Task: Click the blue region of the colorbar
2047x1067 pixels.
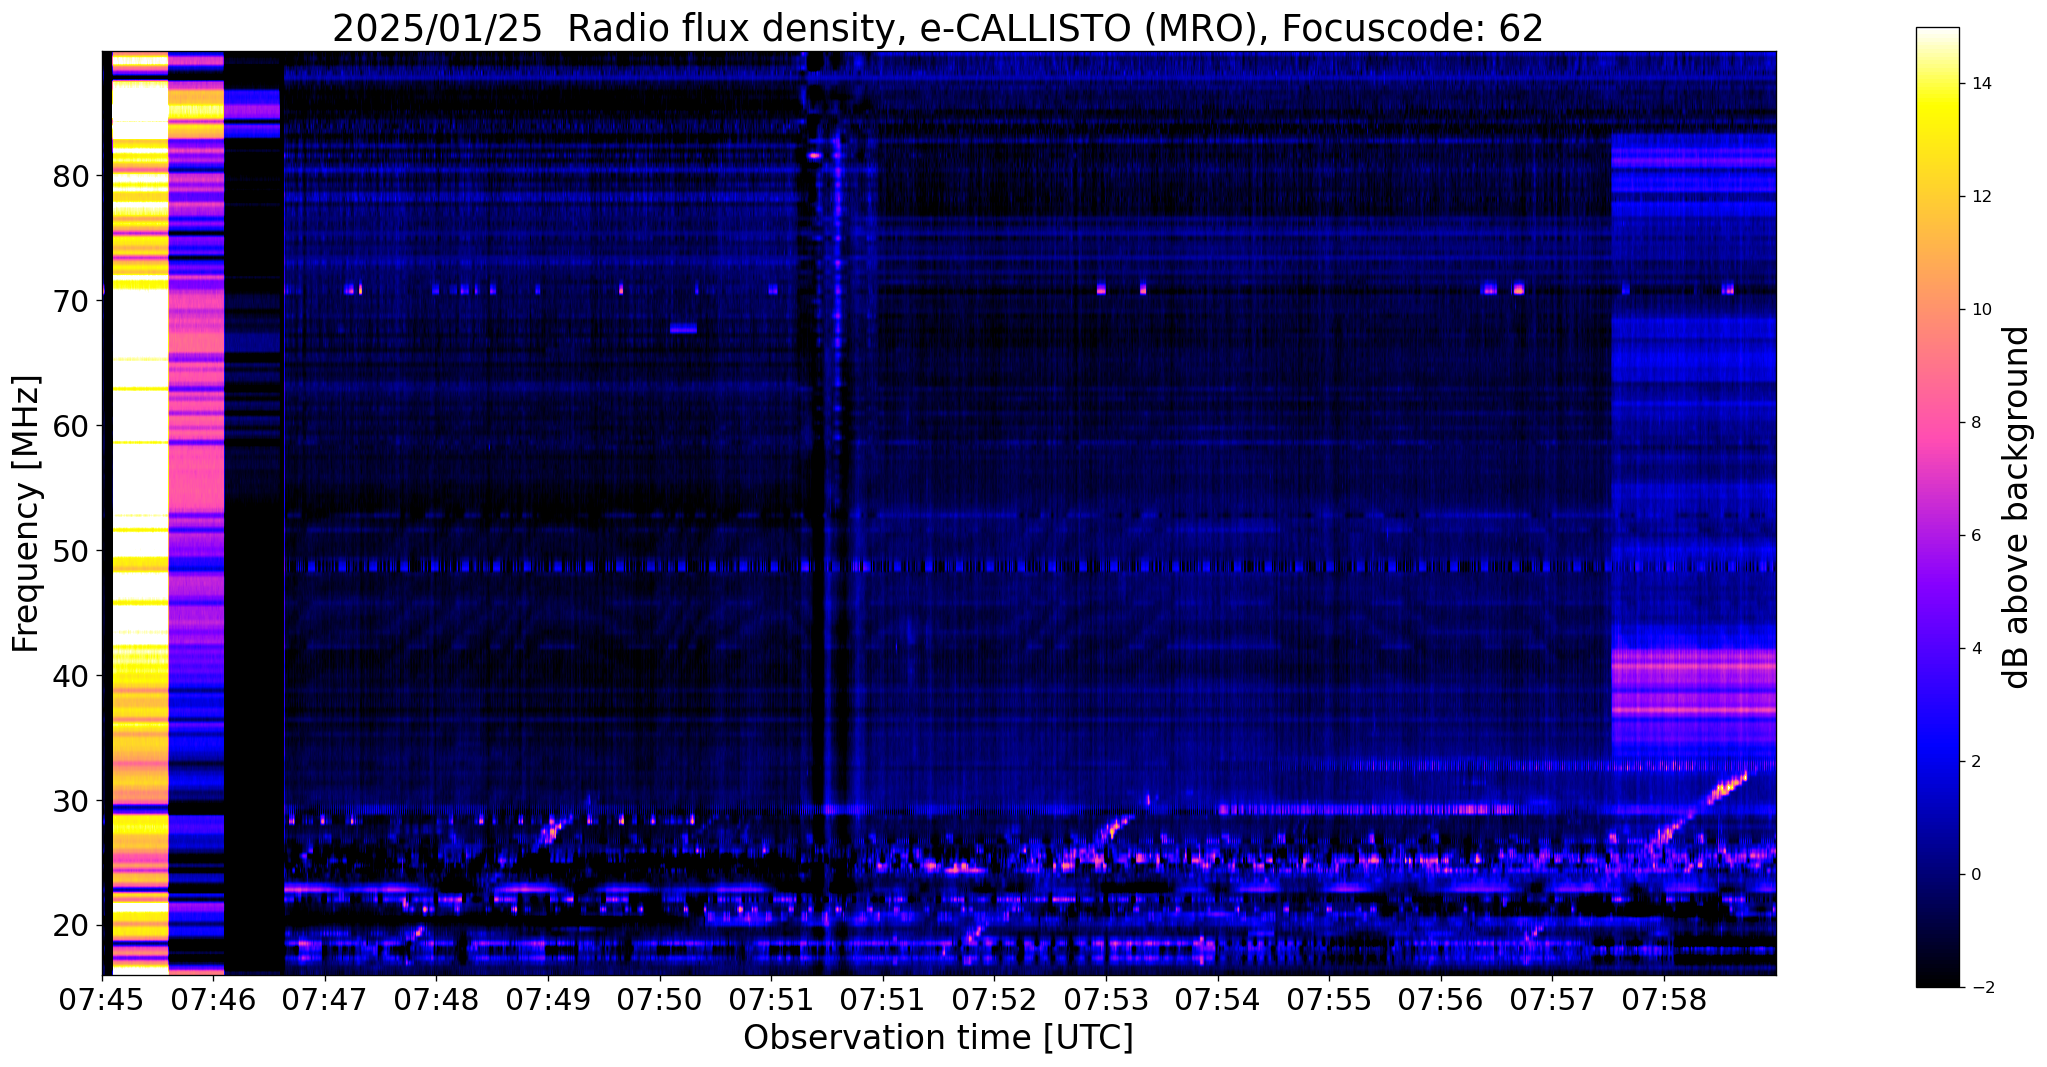Action: 1937,762
